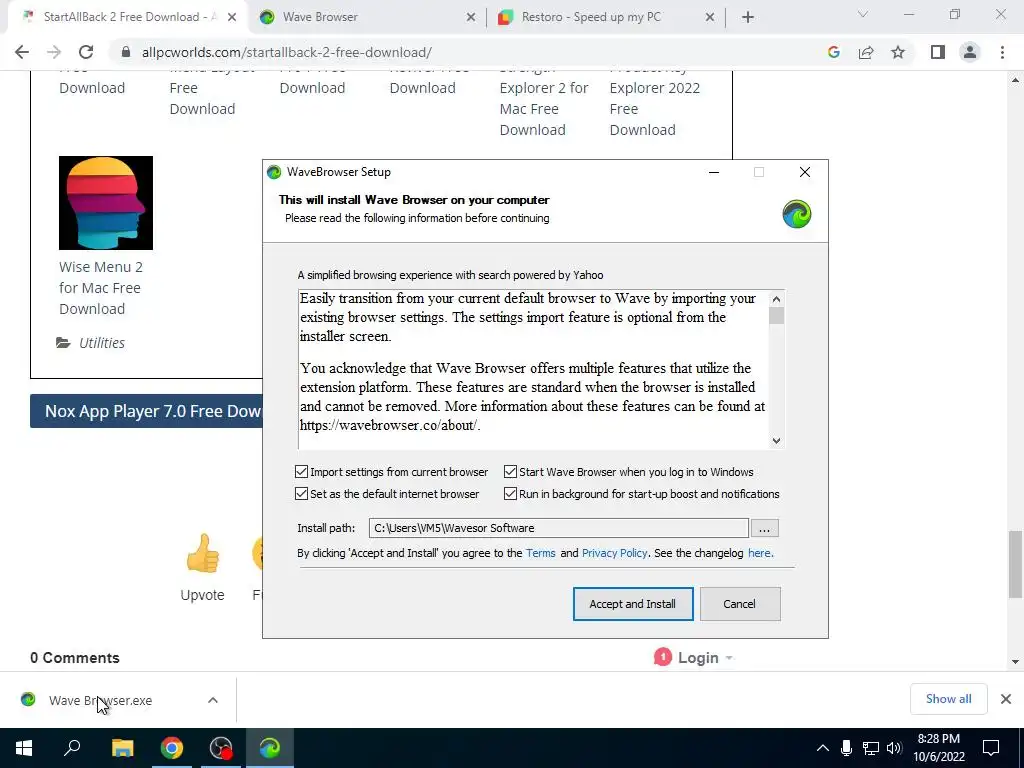The image size is (1024, 768).
Task: Click the license text scrollbar thumb
Action: tap(776, 316)
